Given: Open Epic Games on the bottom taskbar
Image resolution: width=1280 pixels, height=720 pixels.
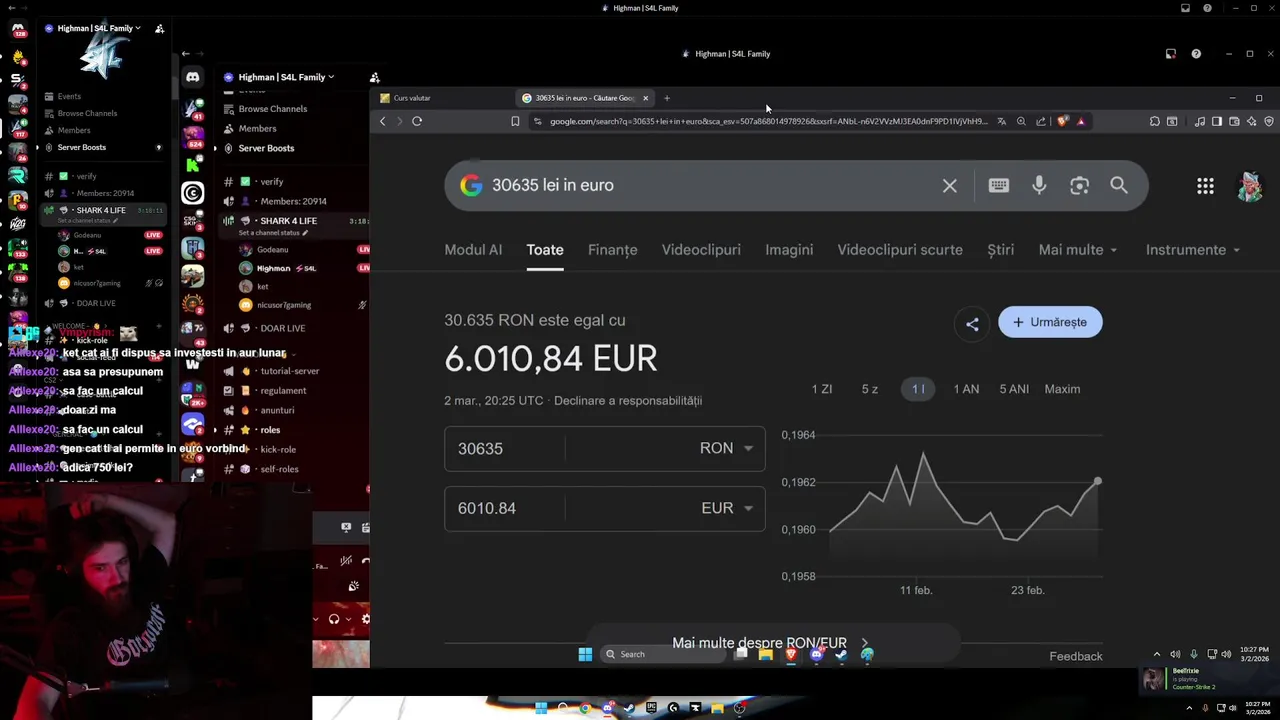Looking at the screenshot, I should (x=651, y=708).
